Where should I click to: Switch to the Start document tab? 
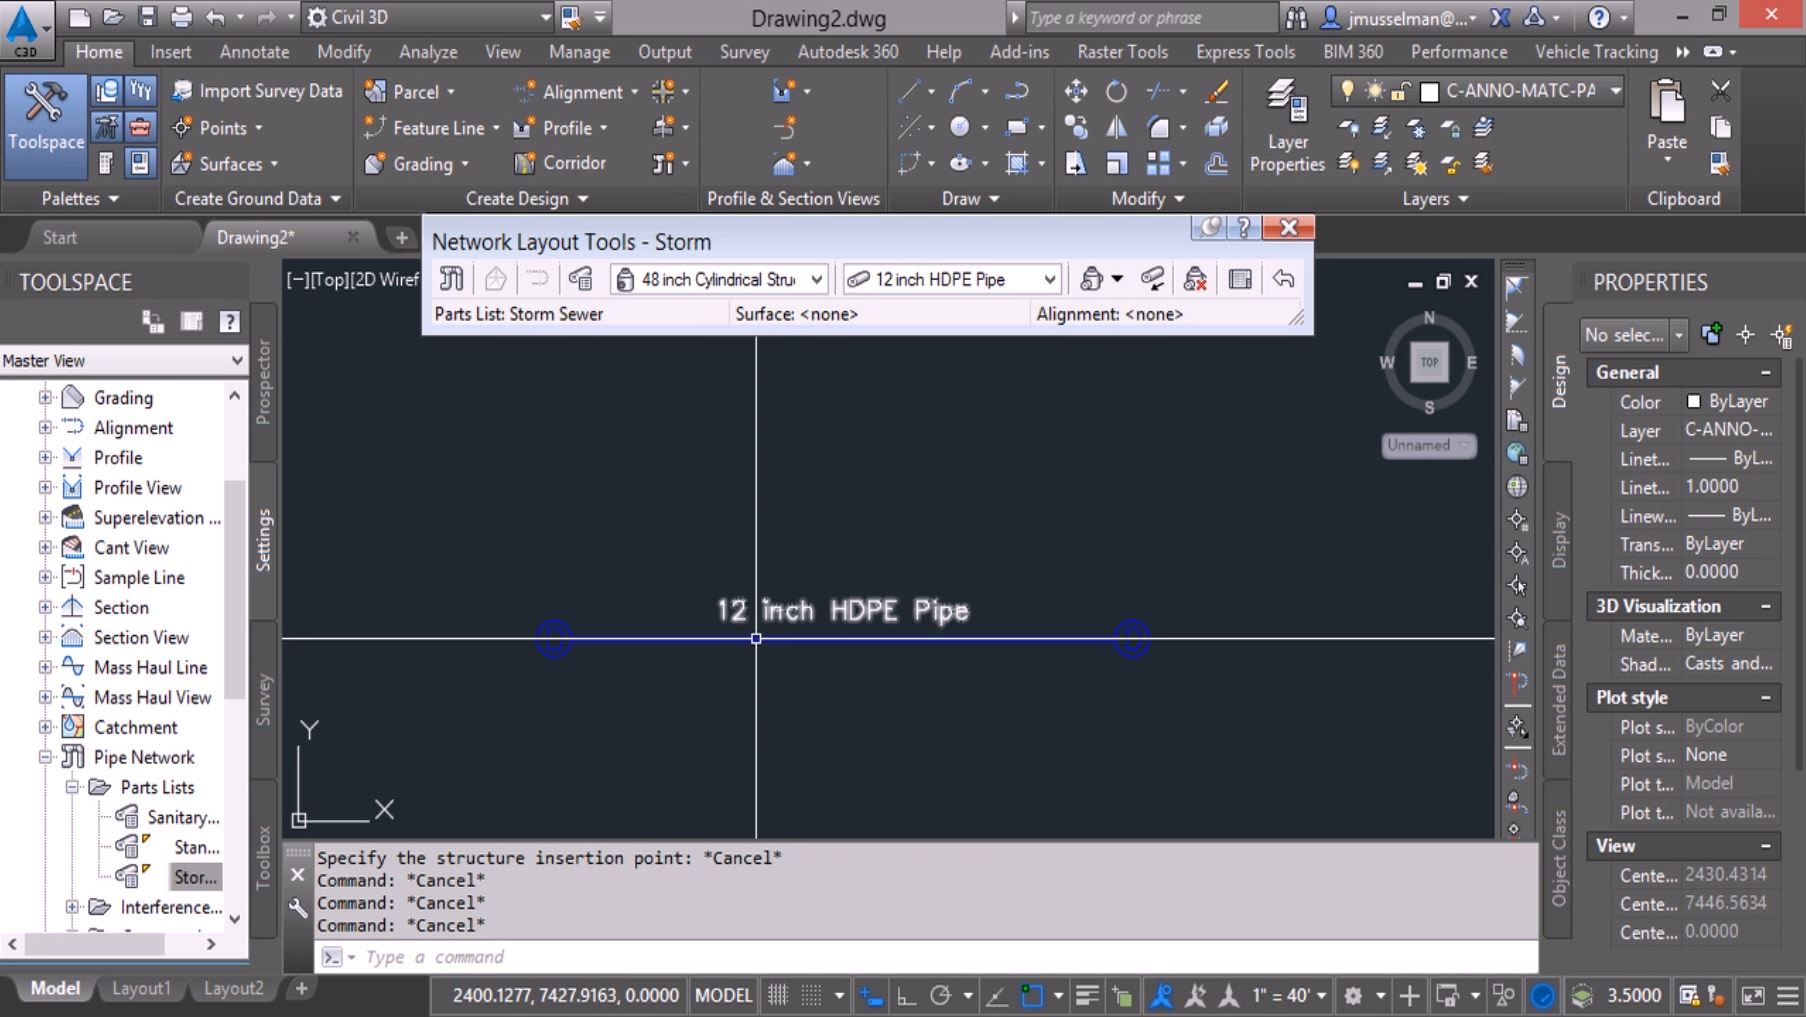pyautogui.click(x=60, y=237)
